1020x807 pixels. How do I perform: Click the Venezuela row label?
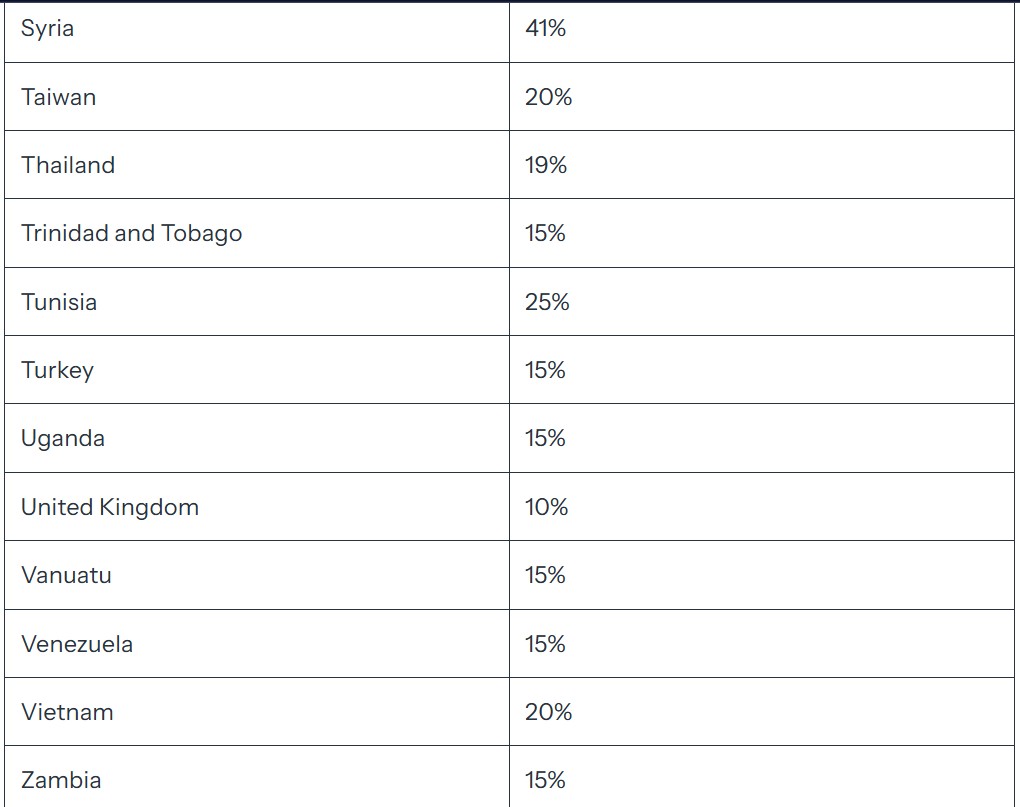click(257, 644)
